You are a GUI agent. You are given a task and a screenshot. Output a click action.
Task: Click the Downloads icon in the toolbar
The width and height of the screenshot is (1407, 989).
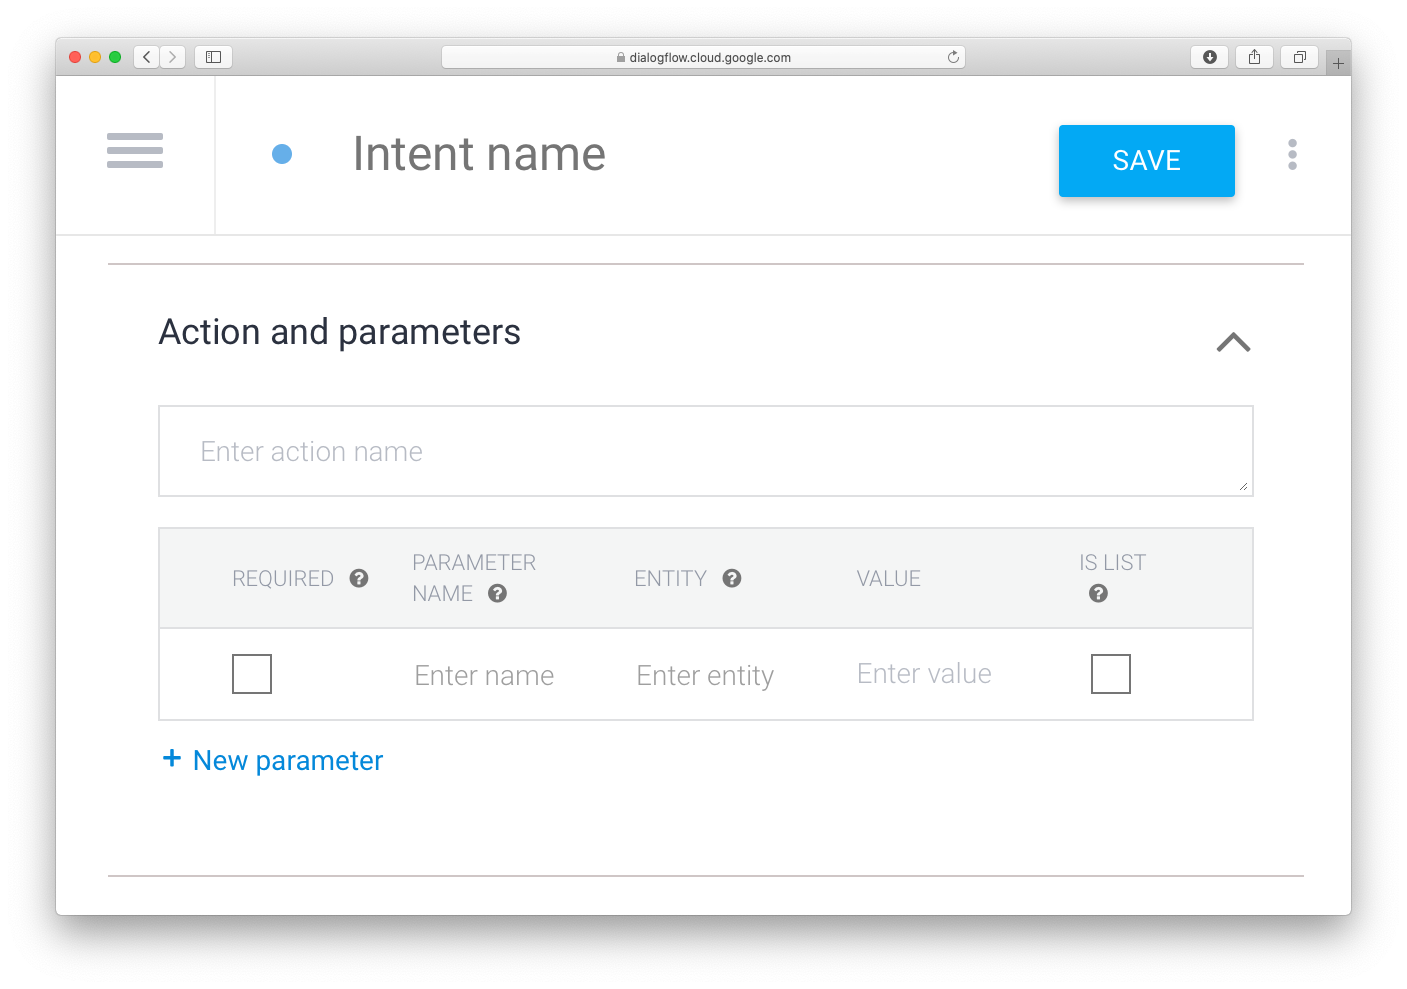(1209, 57)
